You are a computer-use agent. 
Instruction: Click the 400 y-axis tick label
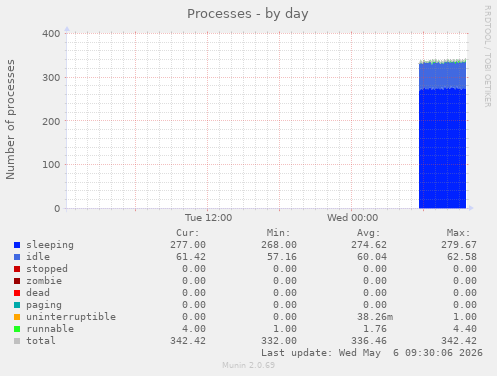pyautogui.click(x=51, y=34)
